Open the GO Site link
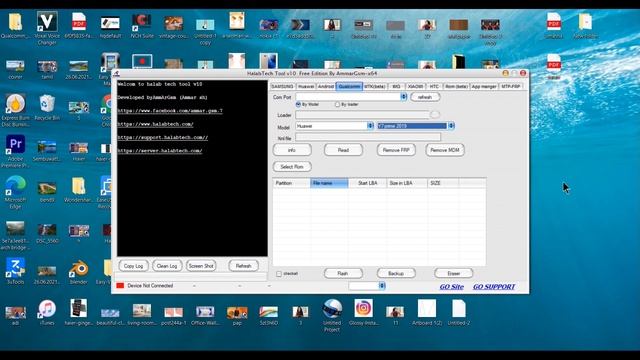This screenshot has height=360, width=640. click(x=451, y=287)
